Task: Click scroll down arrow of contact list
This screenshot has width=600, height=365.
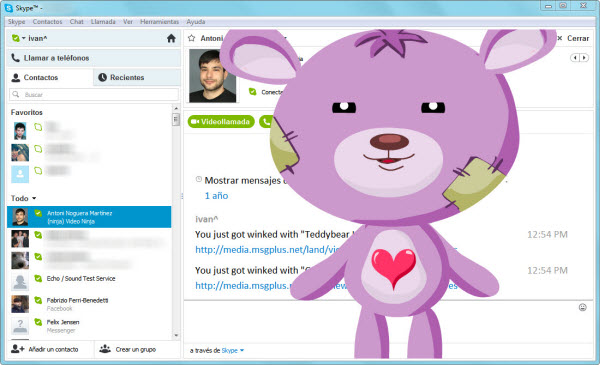Action: pos(176,336)
